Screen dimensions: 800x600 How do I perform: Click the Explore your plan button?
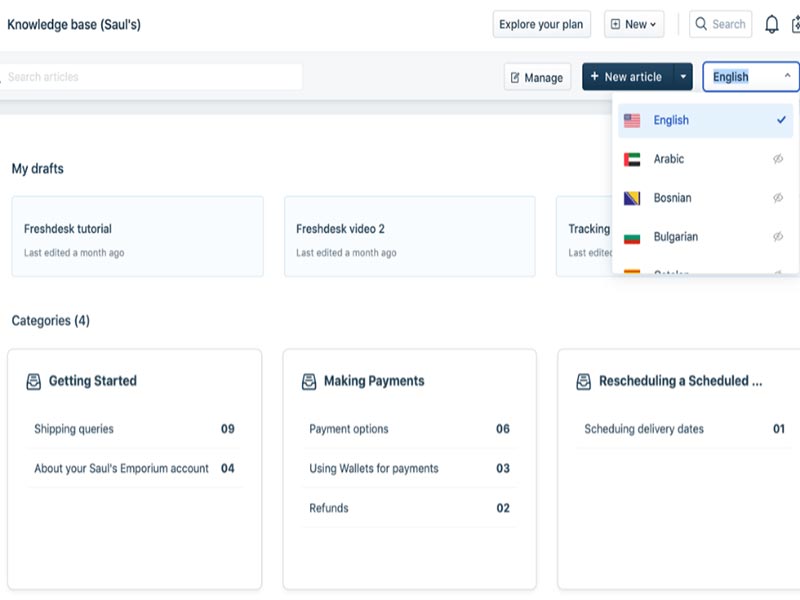click(x=540, y=23)
